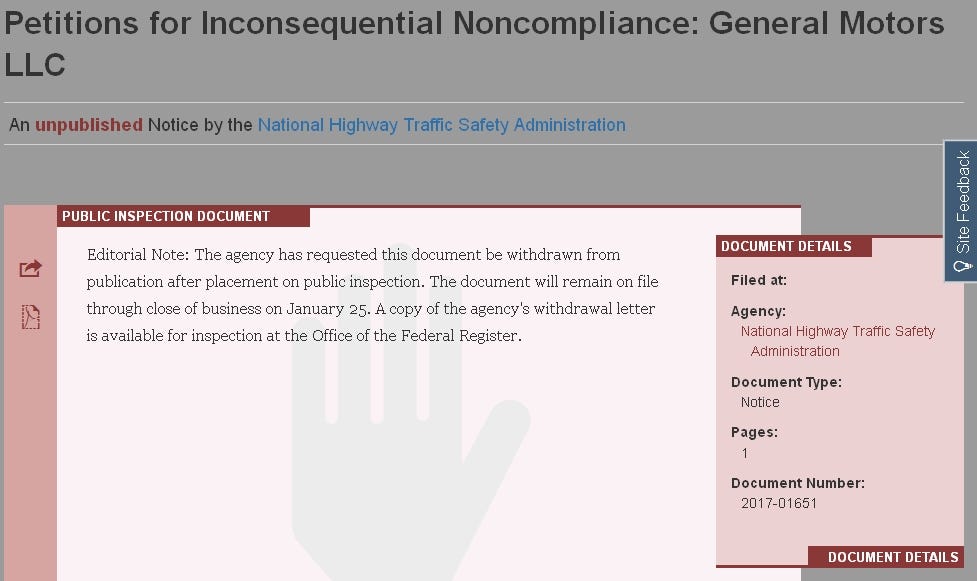This screenshot has height=581, width=977.
Task: Click the 'Pages:' label in details
Action: [754, 432]
